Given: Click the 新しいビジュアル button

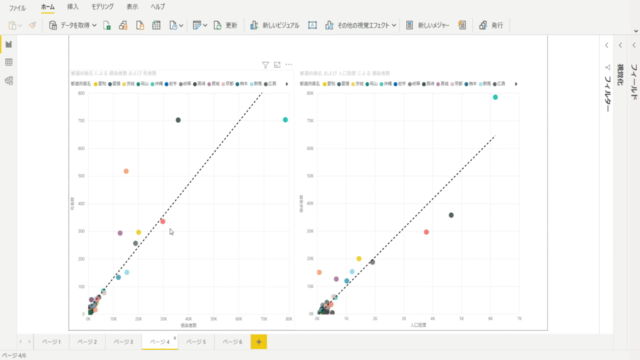Looking at the screenshot, I should coord(274,25).
